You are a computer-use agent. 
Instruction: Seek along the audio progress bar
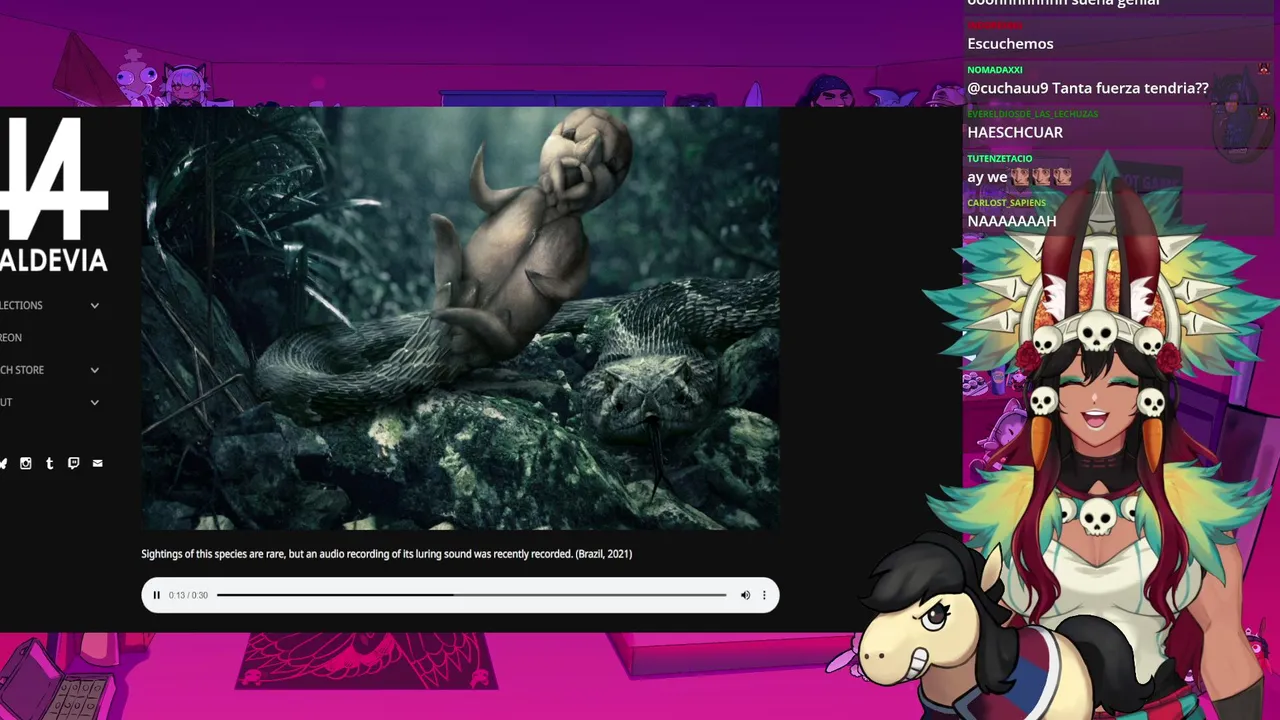(x=472, y=595)
